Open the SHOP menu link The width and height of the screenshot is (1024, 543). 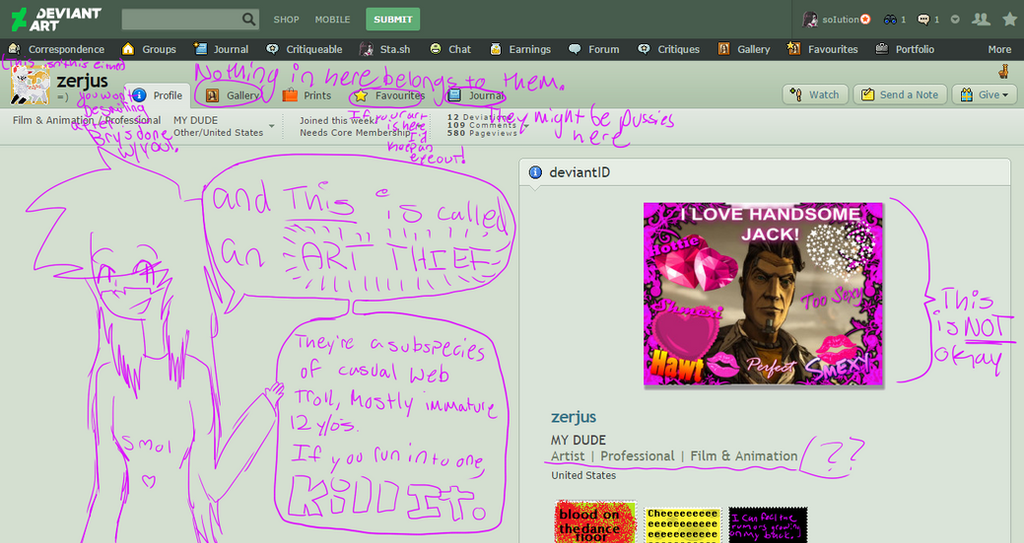286,20
